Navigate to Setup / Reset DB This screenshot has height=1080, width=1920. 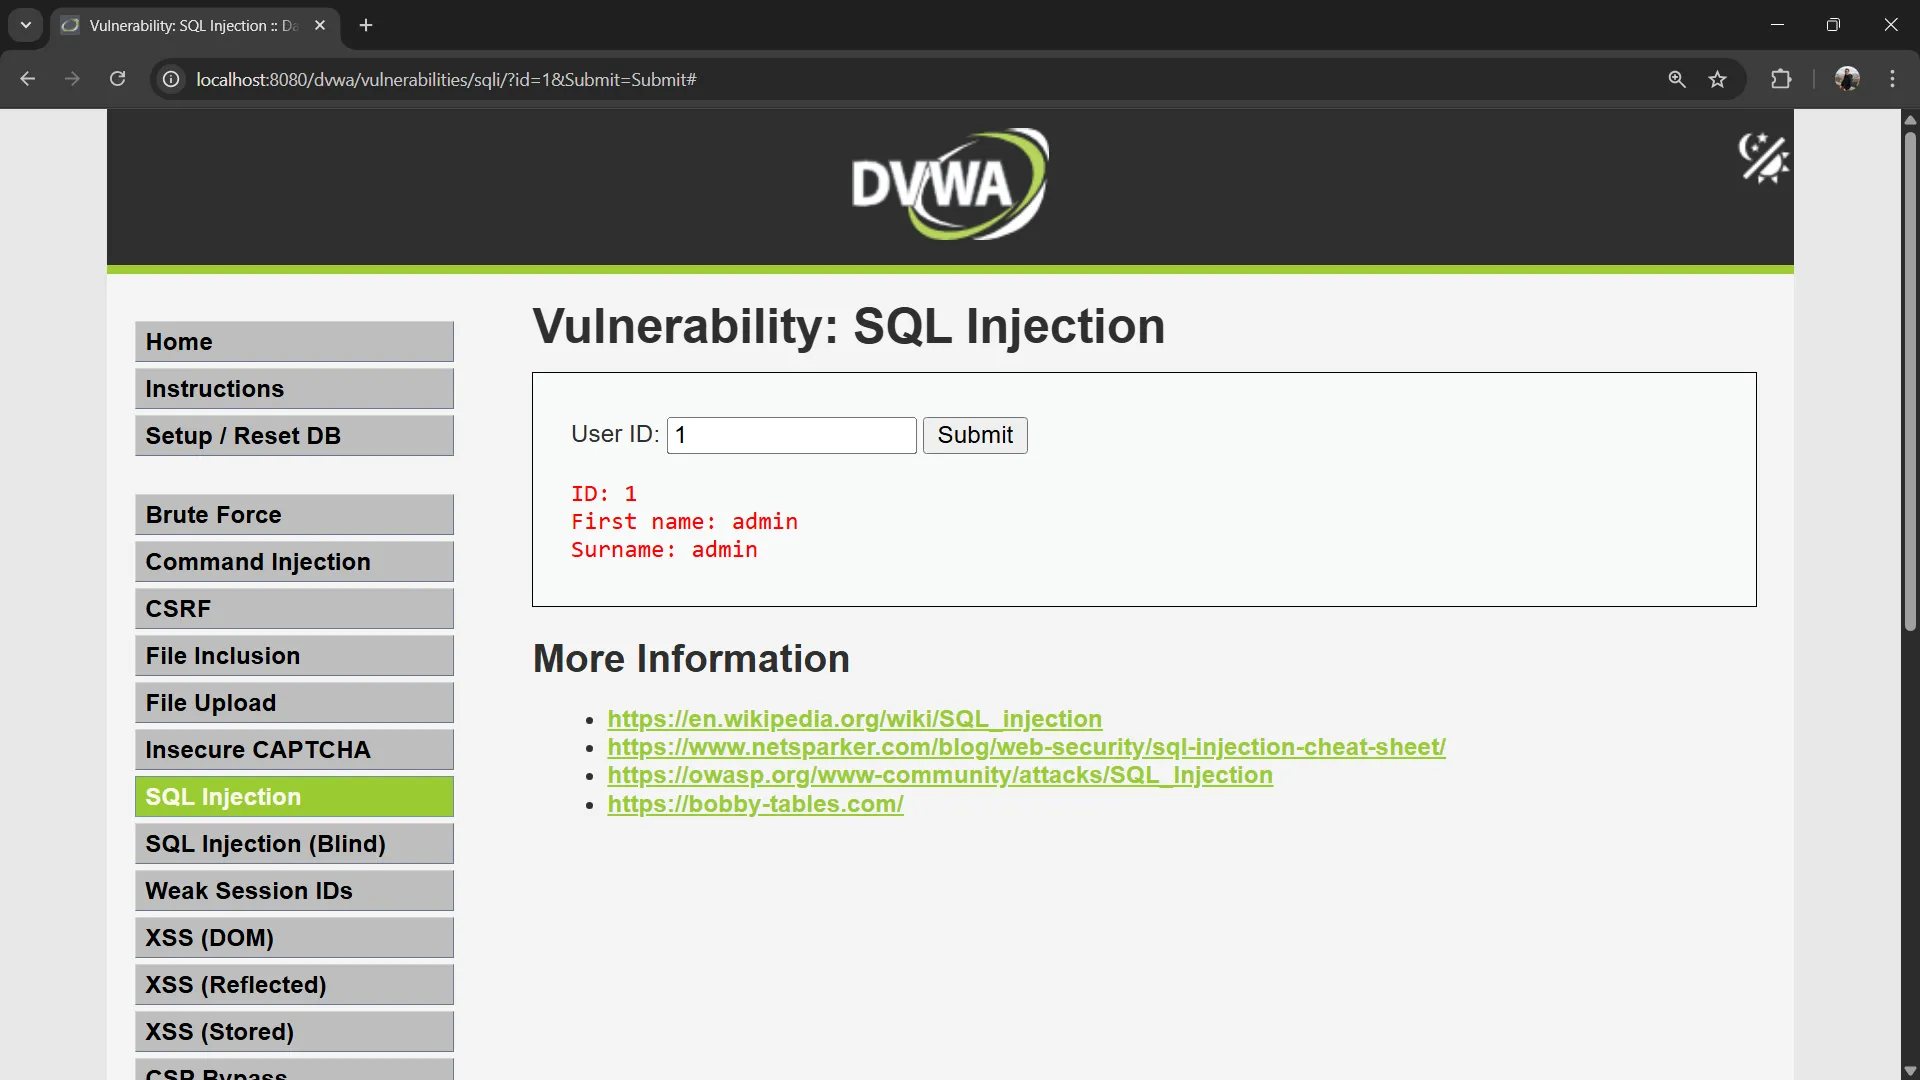[294, 435]
